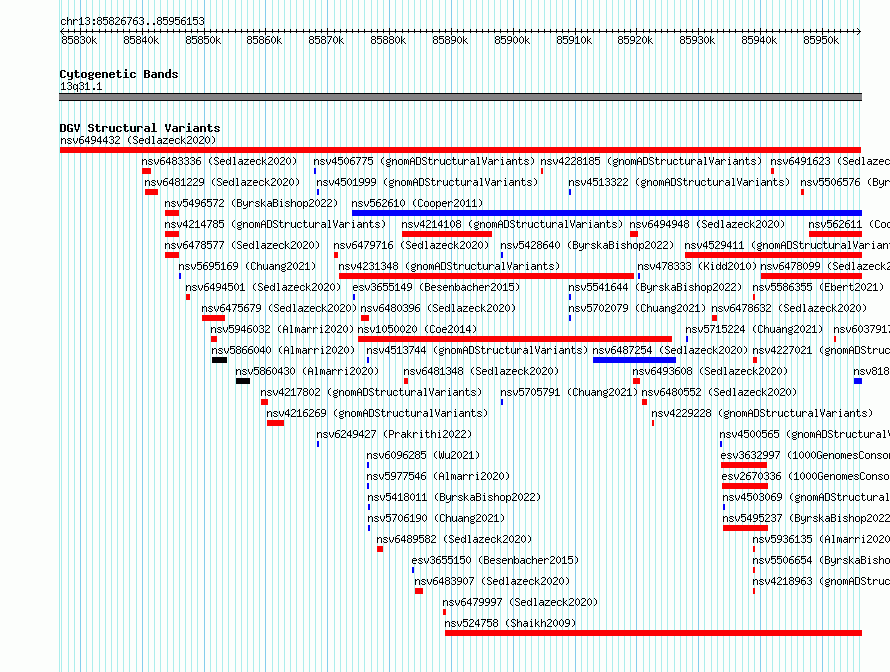Click the esv3655149 (Besenbacher2015) label
Screen dimensions: 890x672
click(436, 287)
